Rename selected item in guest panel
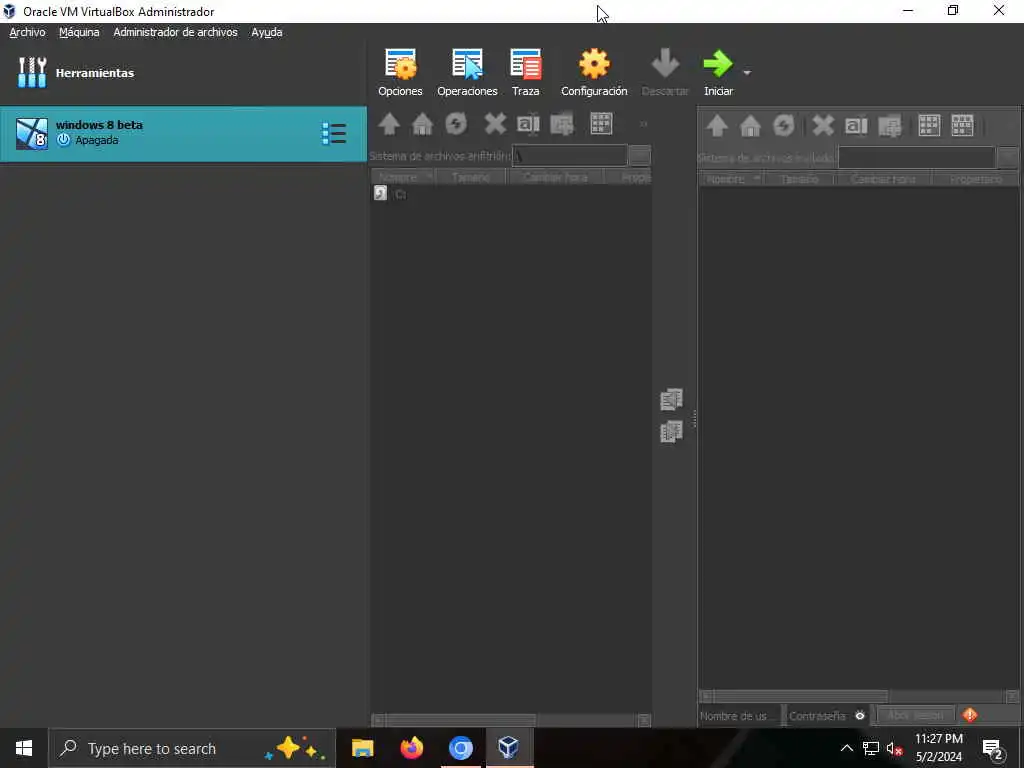 [856, 125]
